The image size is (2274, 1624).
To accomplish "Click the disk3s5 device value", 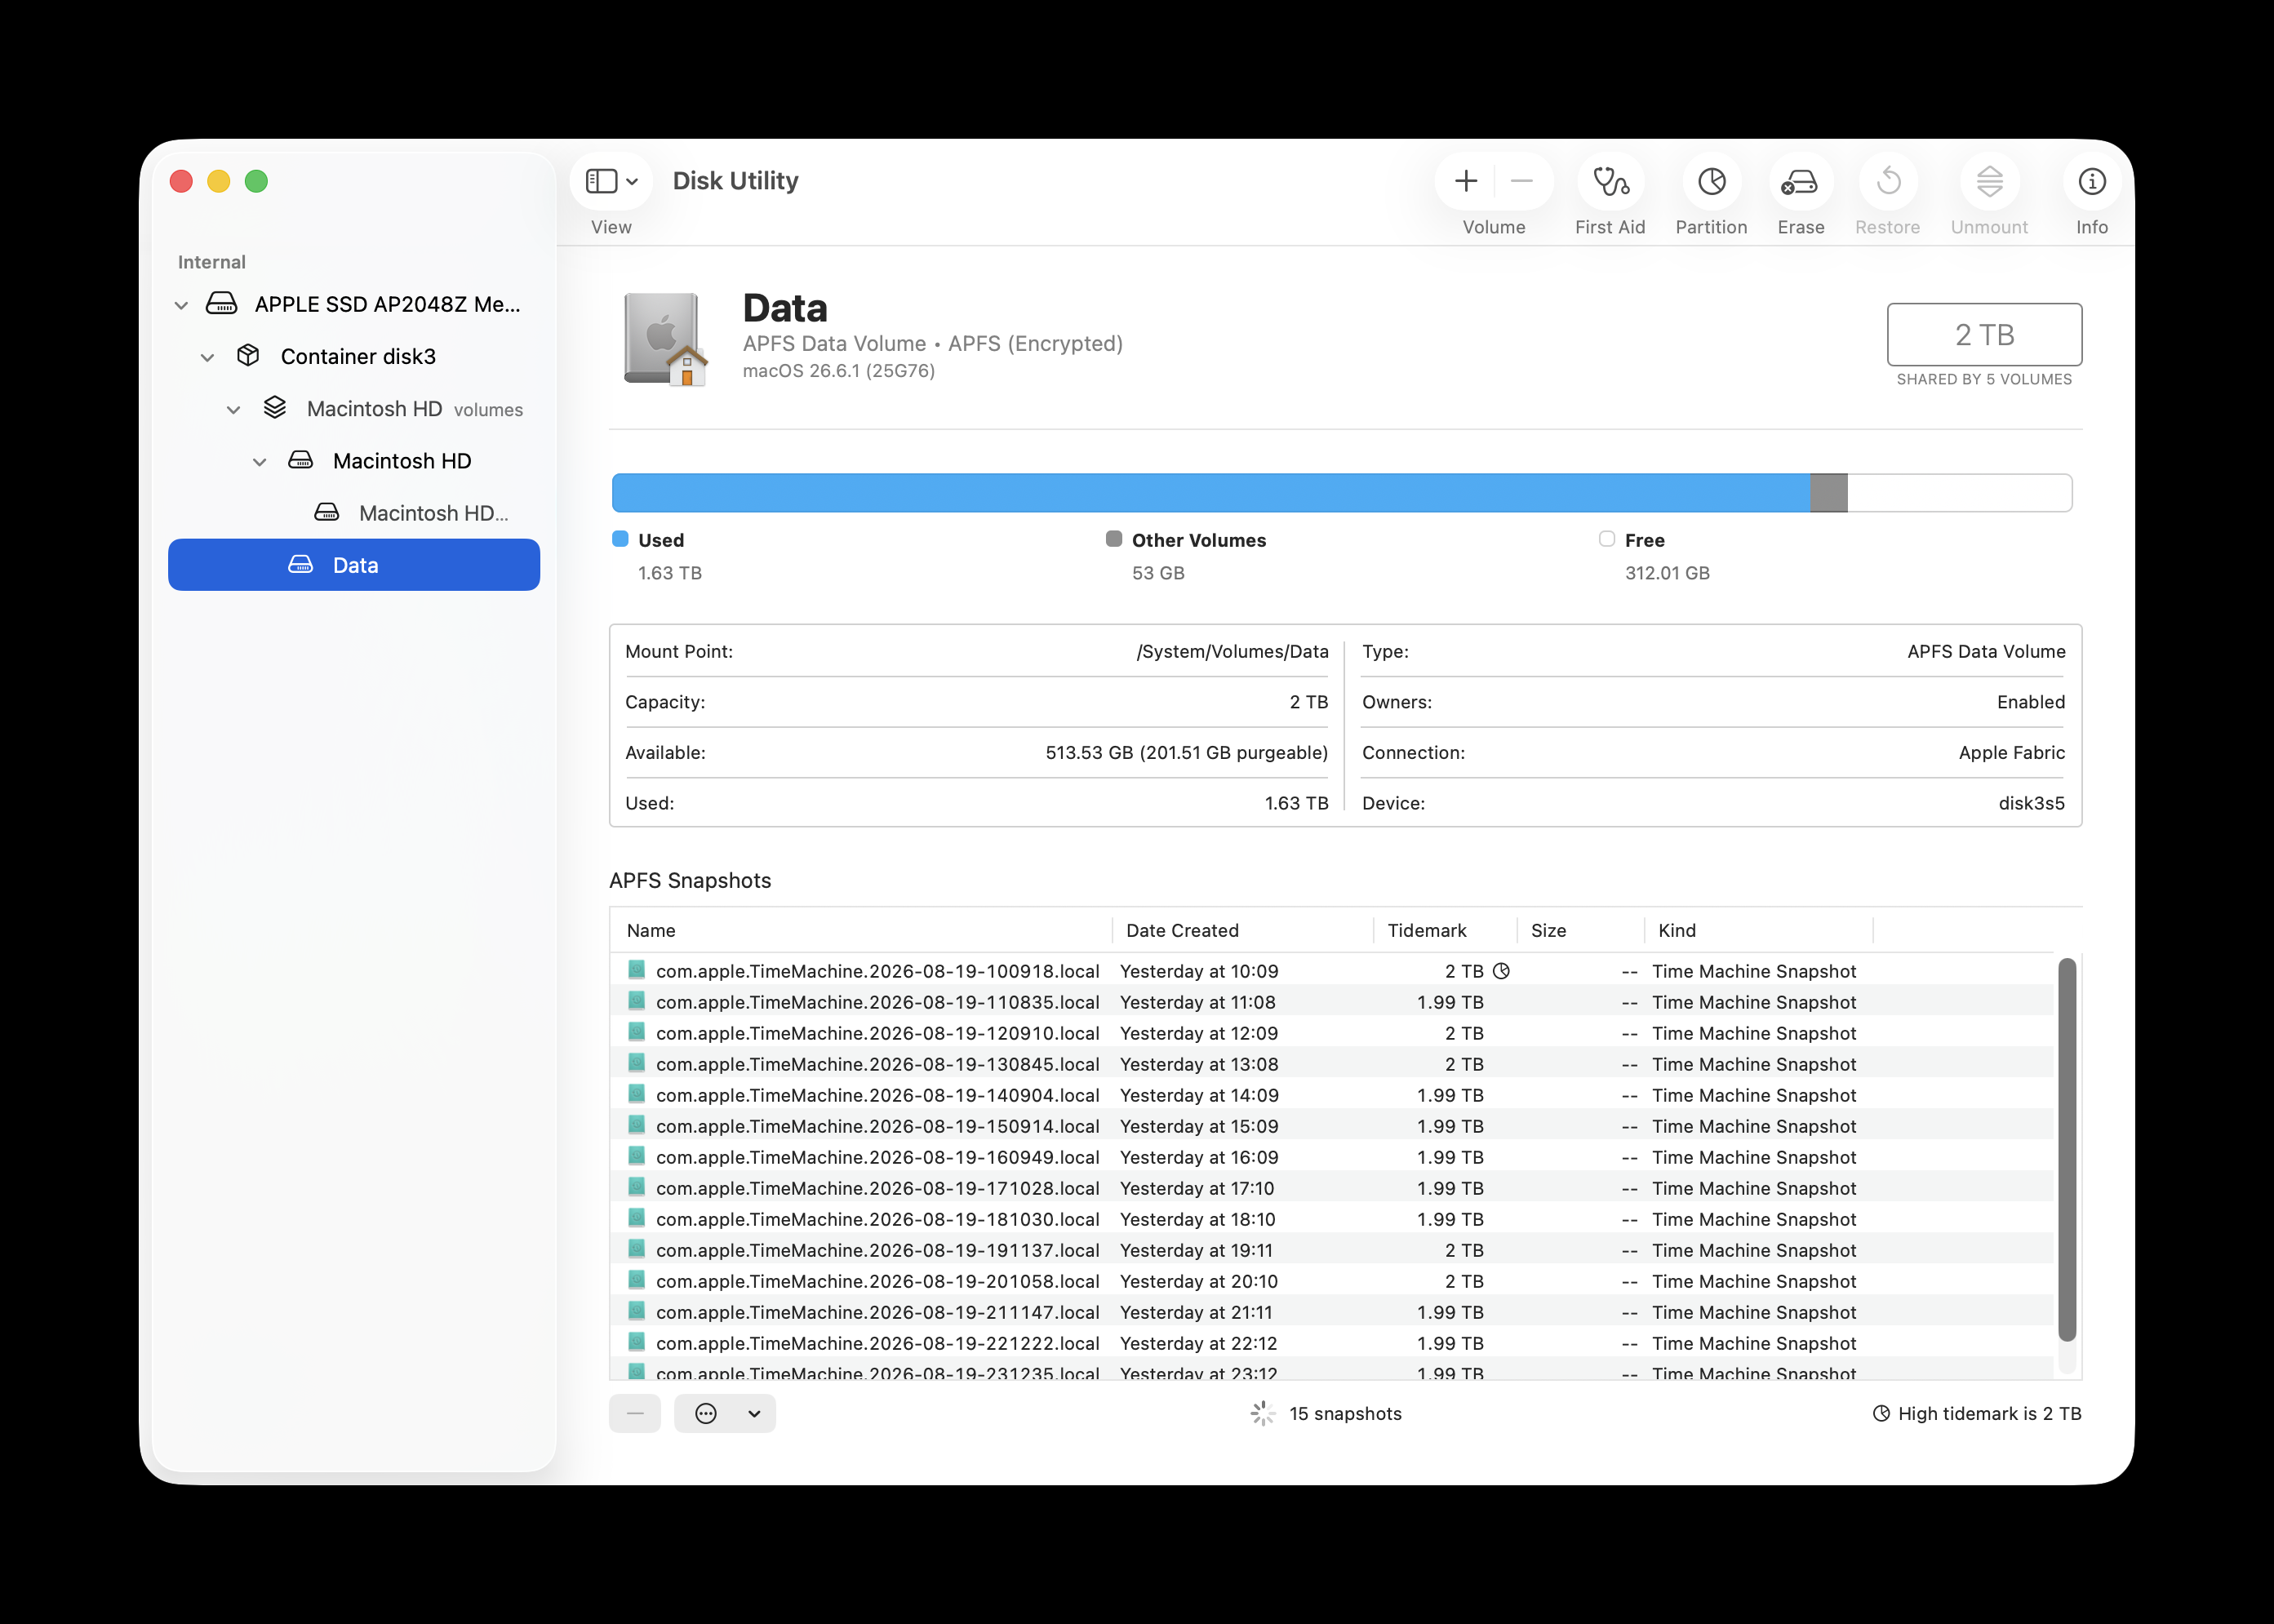I will [2031, 803].
